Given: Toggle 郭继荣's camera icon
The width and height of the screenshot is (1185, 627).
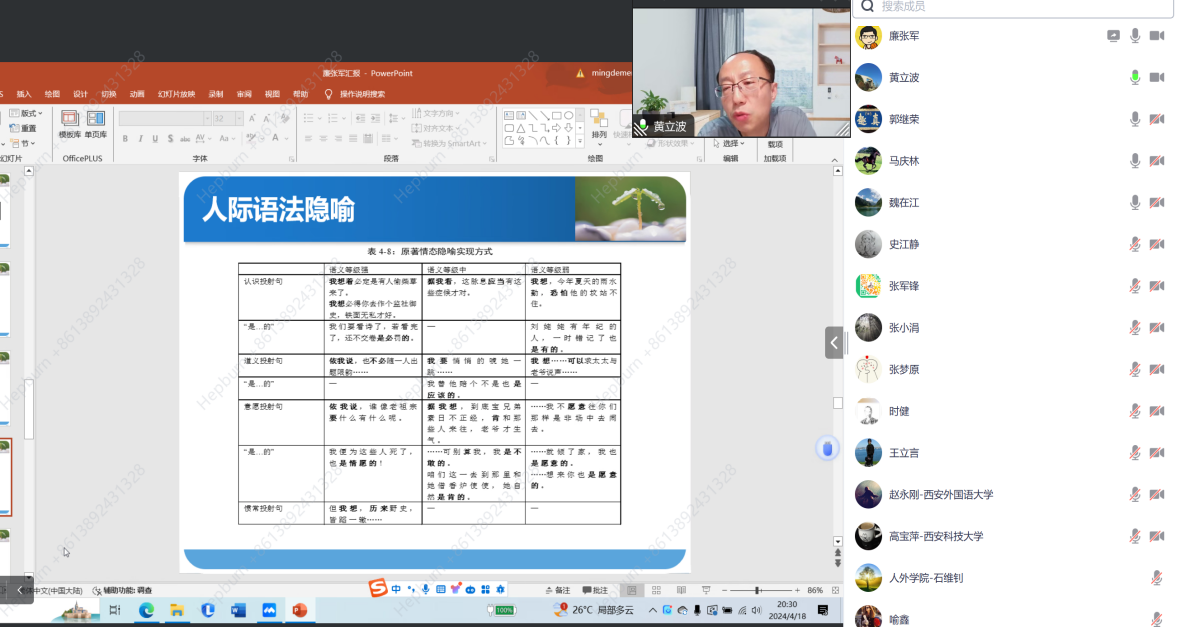Looking at the screenshot, I should (x=1157, y=119).
